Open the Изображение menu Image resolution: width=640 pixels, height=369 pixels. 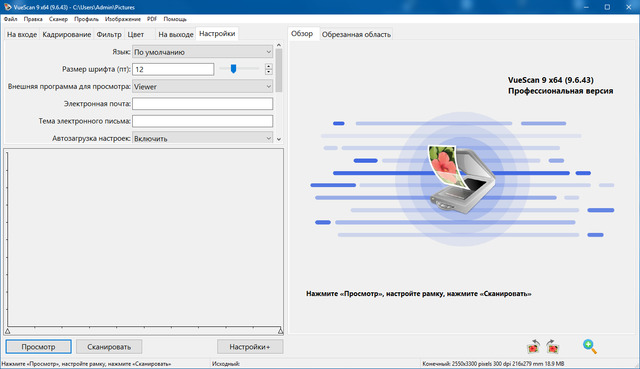(x=122, y=19)
